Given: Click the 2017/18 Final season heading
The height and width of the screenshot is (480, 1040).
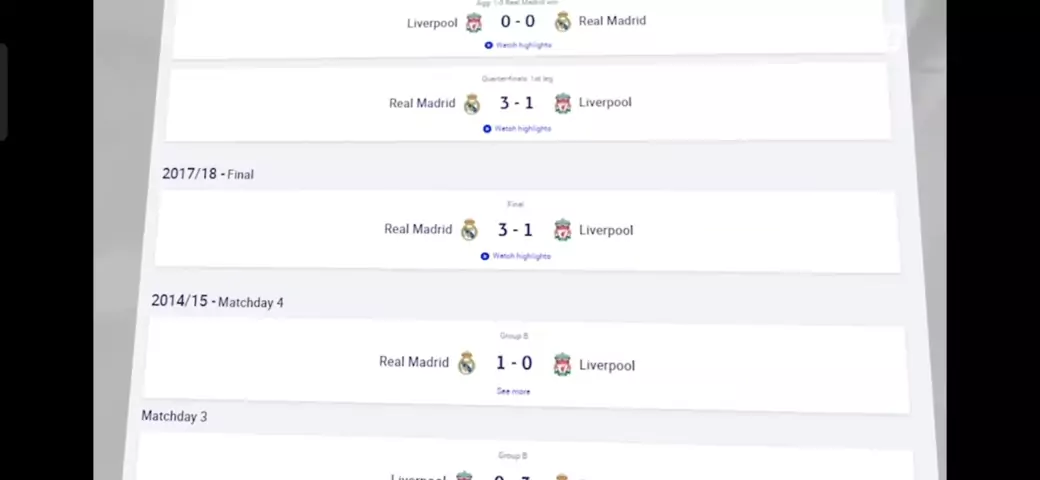Looking at the screenshot, I should pos(208,174).
